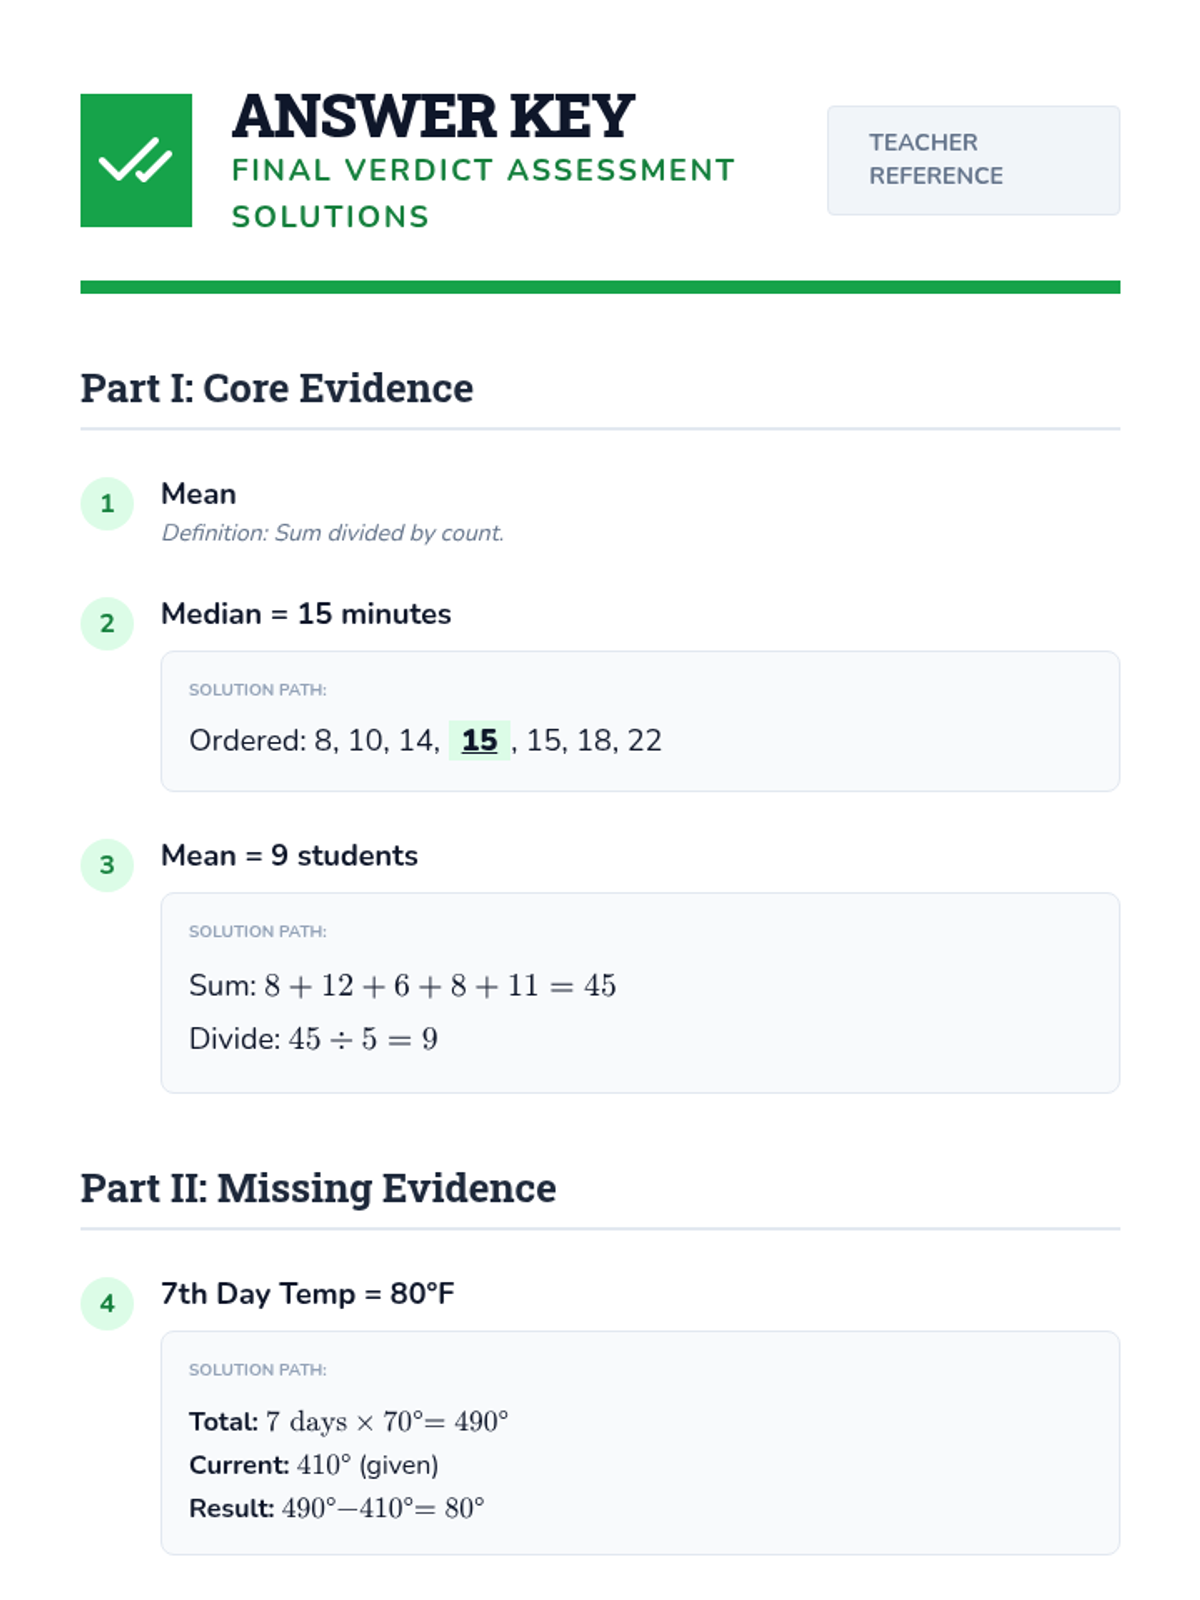Click the Result 490°−410°= 80° line
This screenshot has width=1200, height=1600.
(336, 1508)
